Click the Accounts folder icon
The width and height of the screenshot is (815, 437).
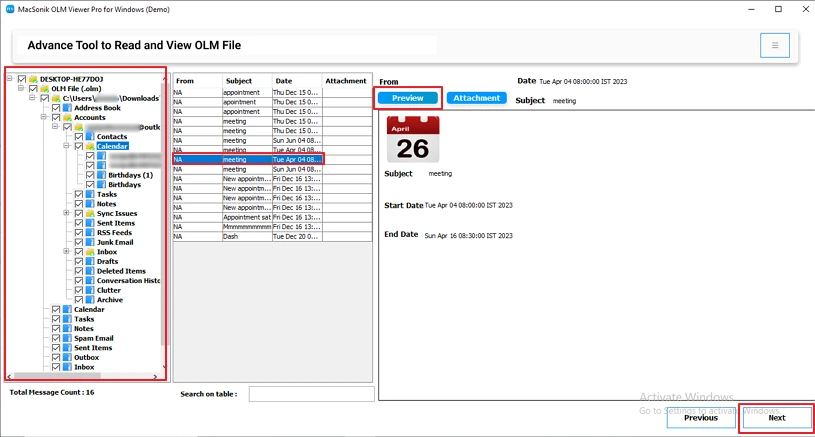(x=68, y=117)
